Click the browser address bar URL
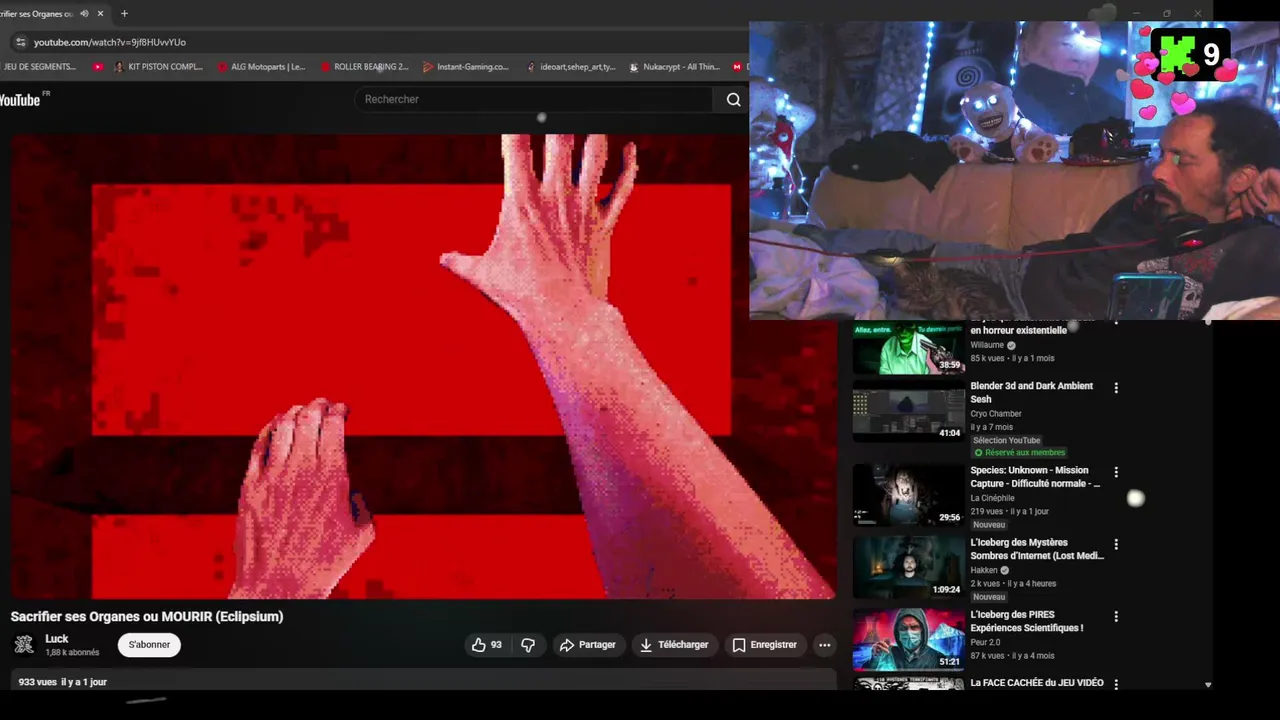This screenshot has height=720, width=1280. (110, 42)
